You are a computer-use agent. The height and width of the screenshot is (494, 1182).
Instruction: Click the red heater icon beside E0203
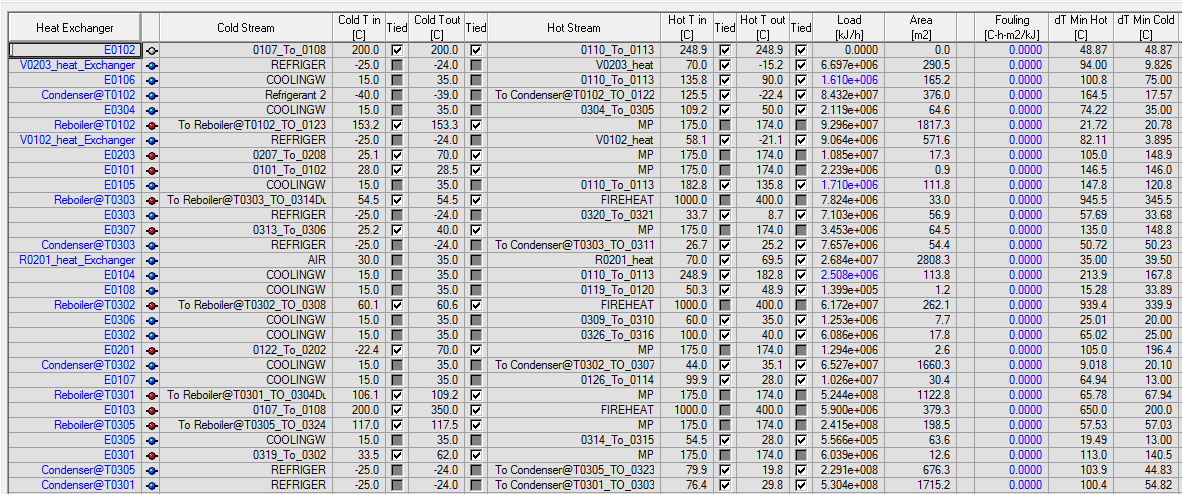click(152, 155)
